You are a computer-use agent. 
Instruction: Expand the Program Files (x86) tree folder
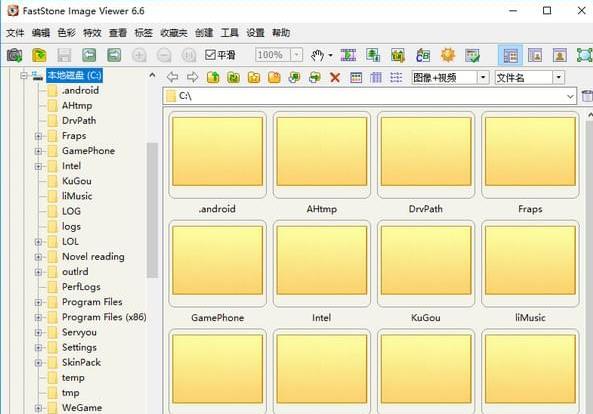point(38,318)
